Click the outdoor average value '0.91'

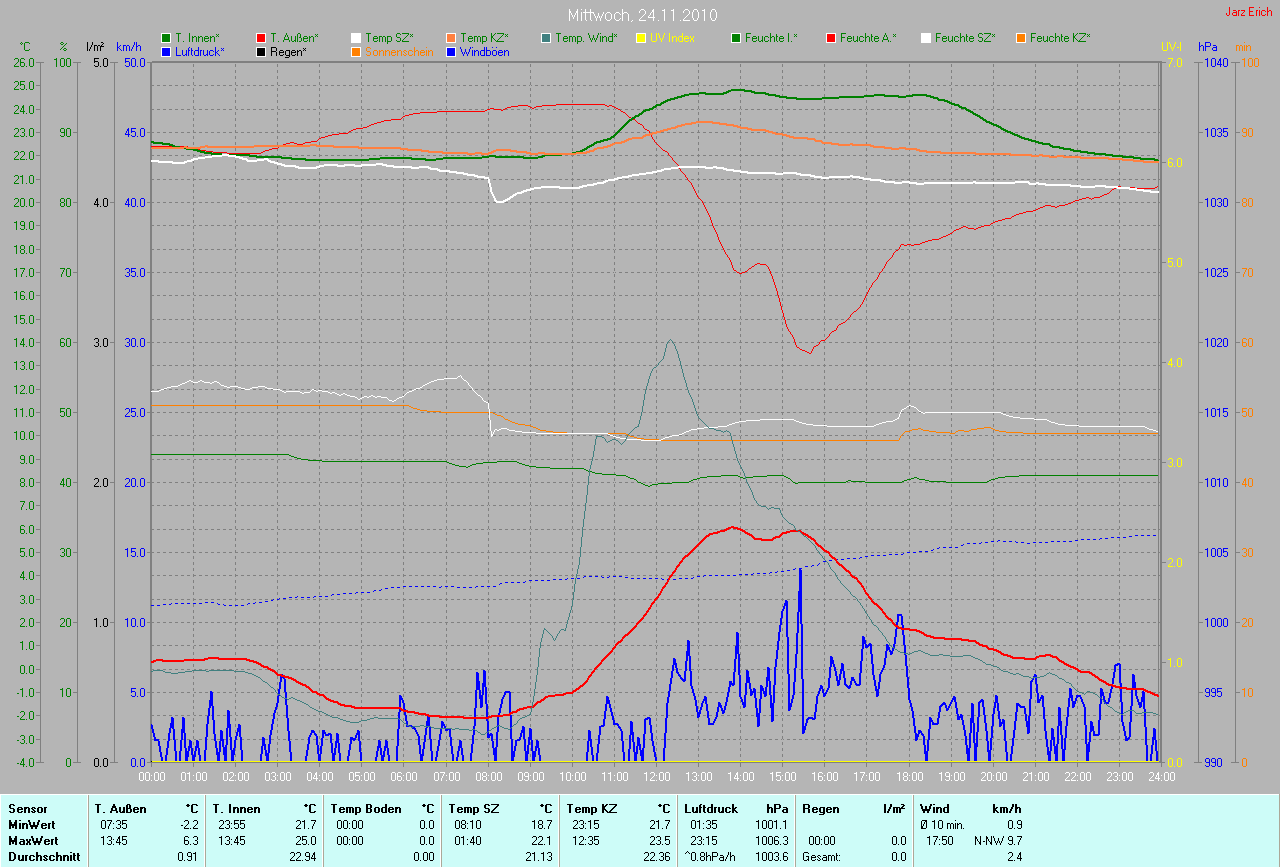point(186,857)
